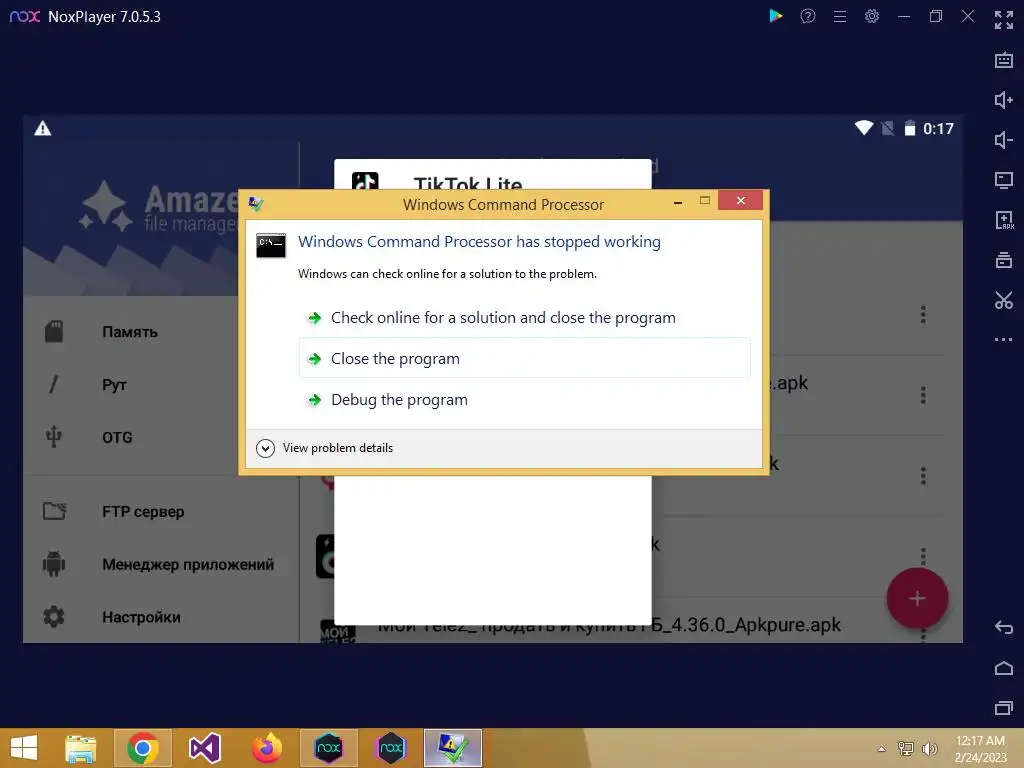Click the Play Store icon in Nox title bar
Screen dimensions: 1024x768
point(775,16)
